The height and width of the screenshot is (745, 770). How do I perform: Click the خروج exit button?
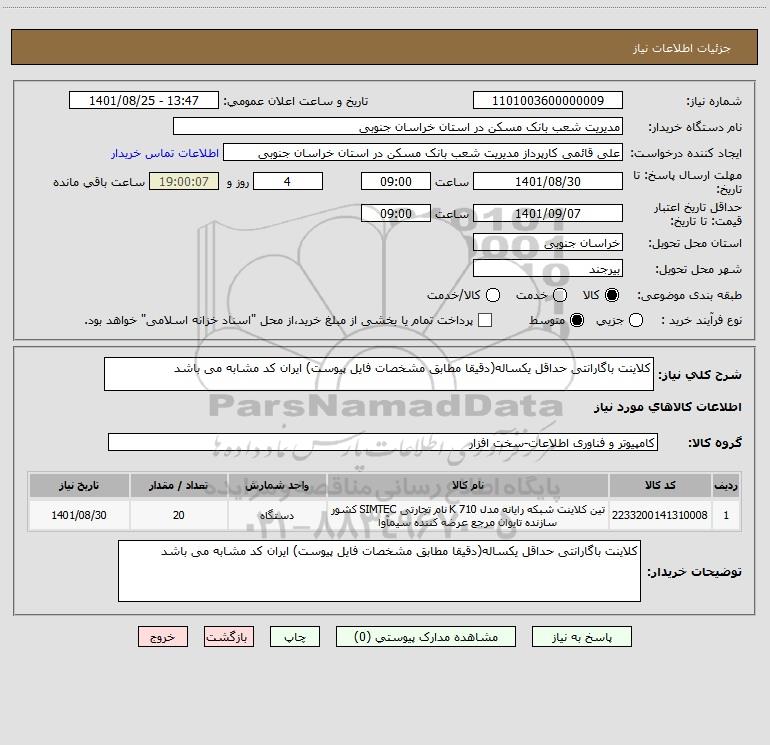tap(163, 637)
